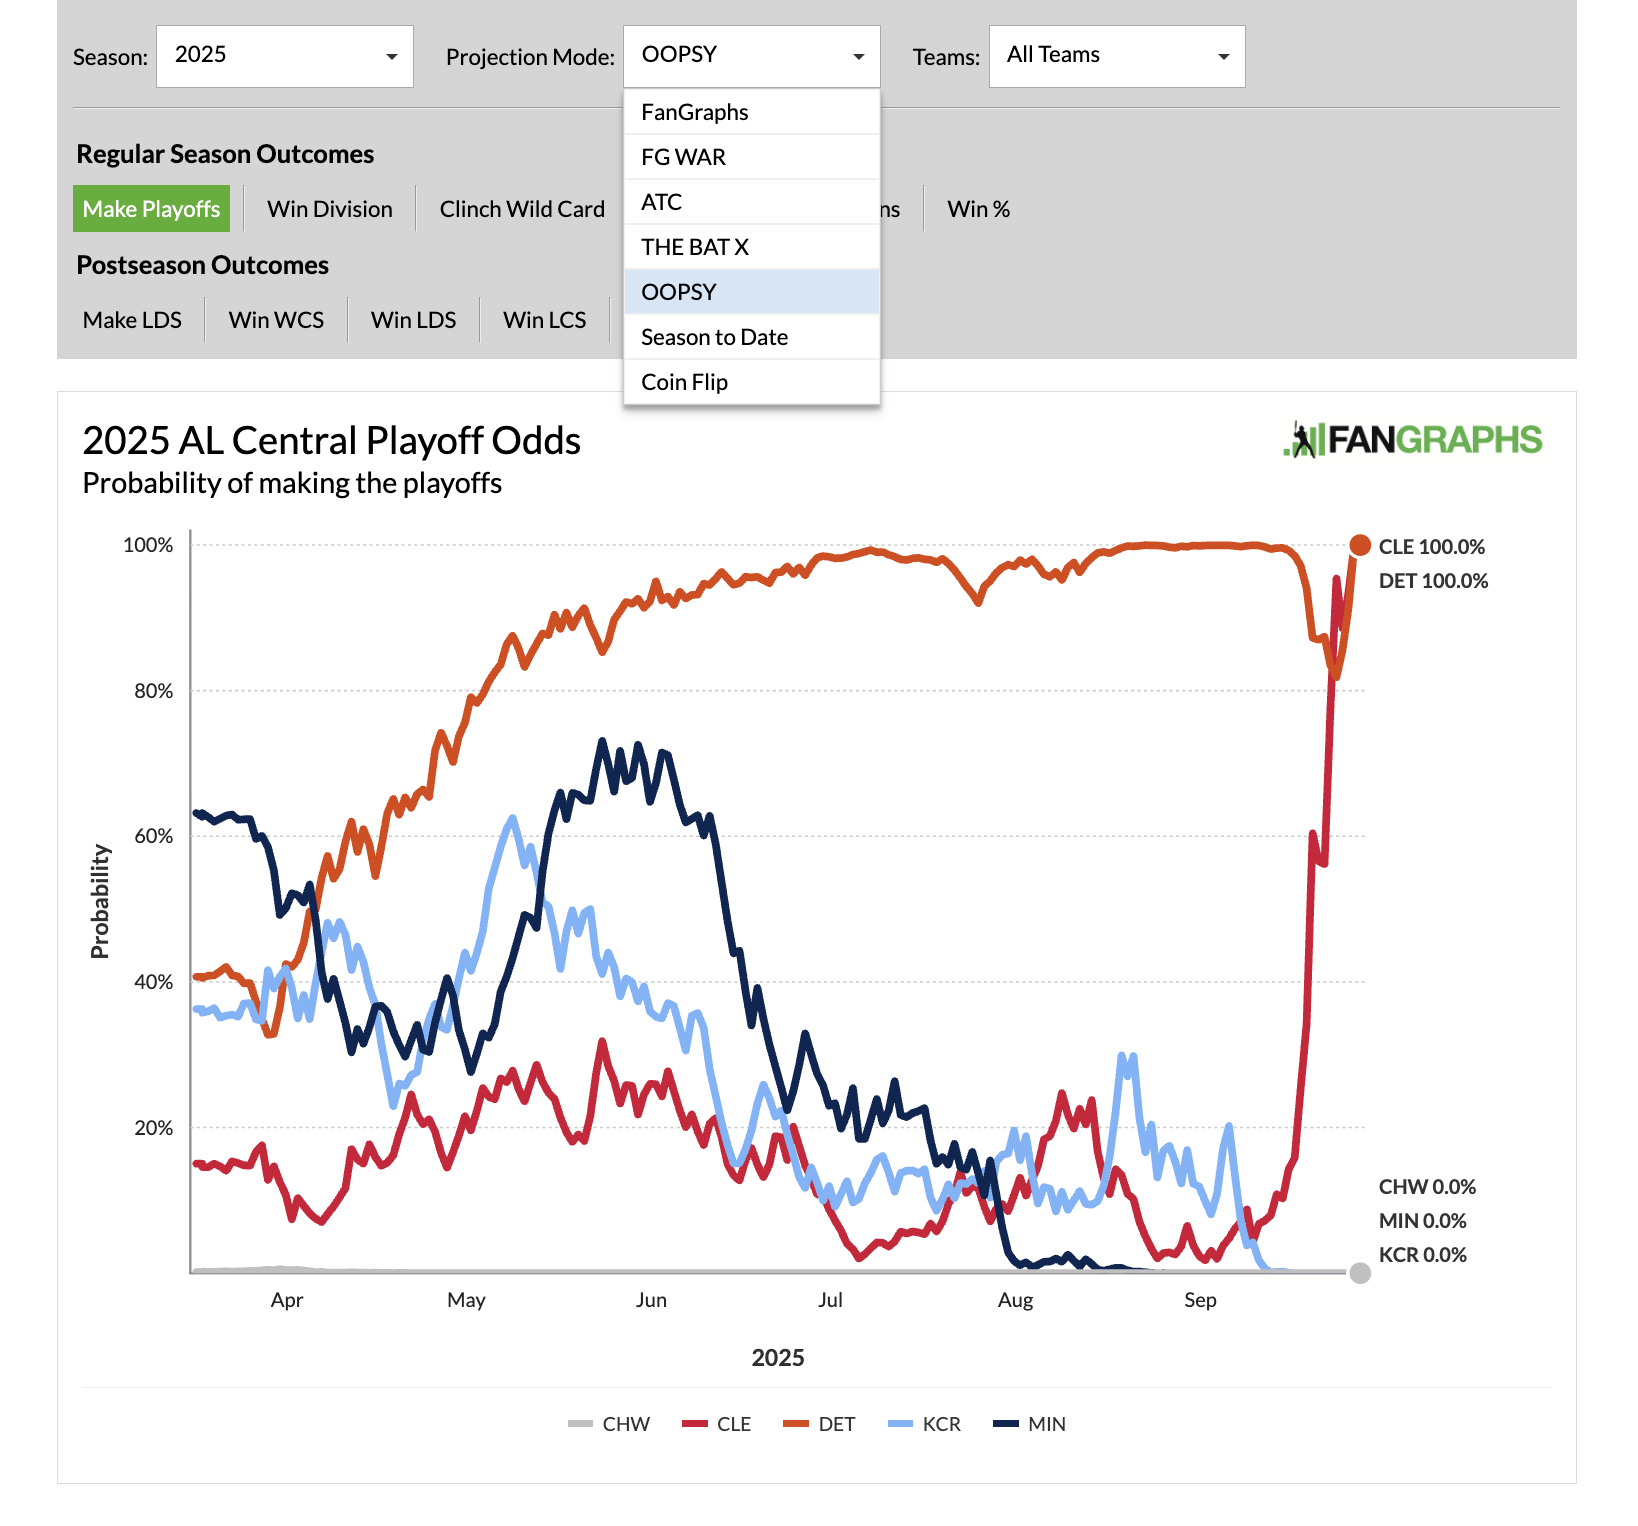The image size is (1638, 1526).
Task: Toggle CHW series in chart legend
Action: click(x=609, y=1424)
